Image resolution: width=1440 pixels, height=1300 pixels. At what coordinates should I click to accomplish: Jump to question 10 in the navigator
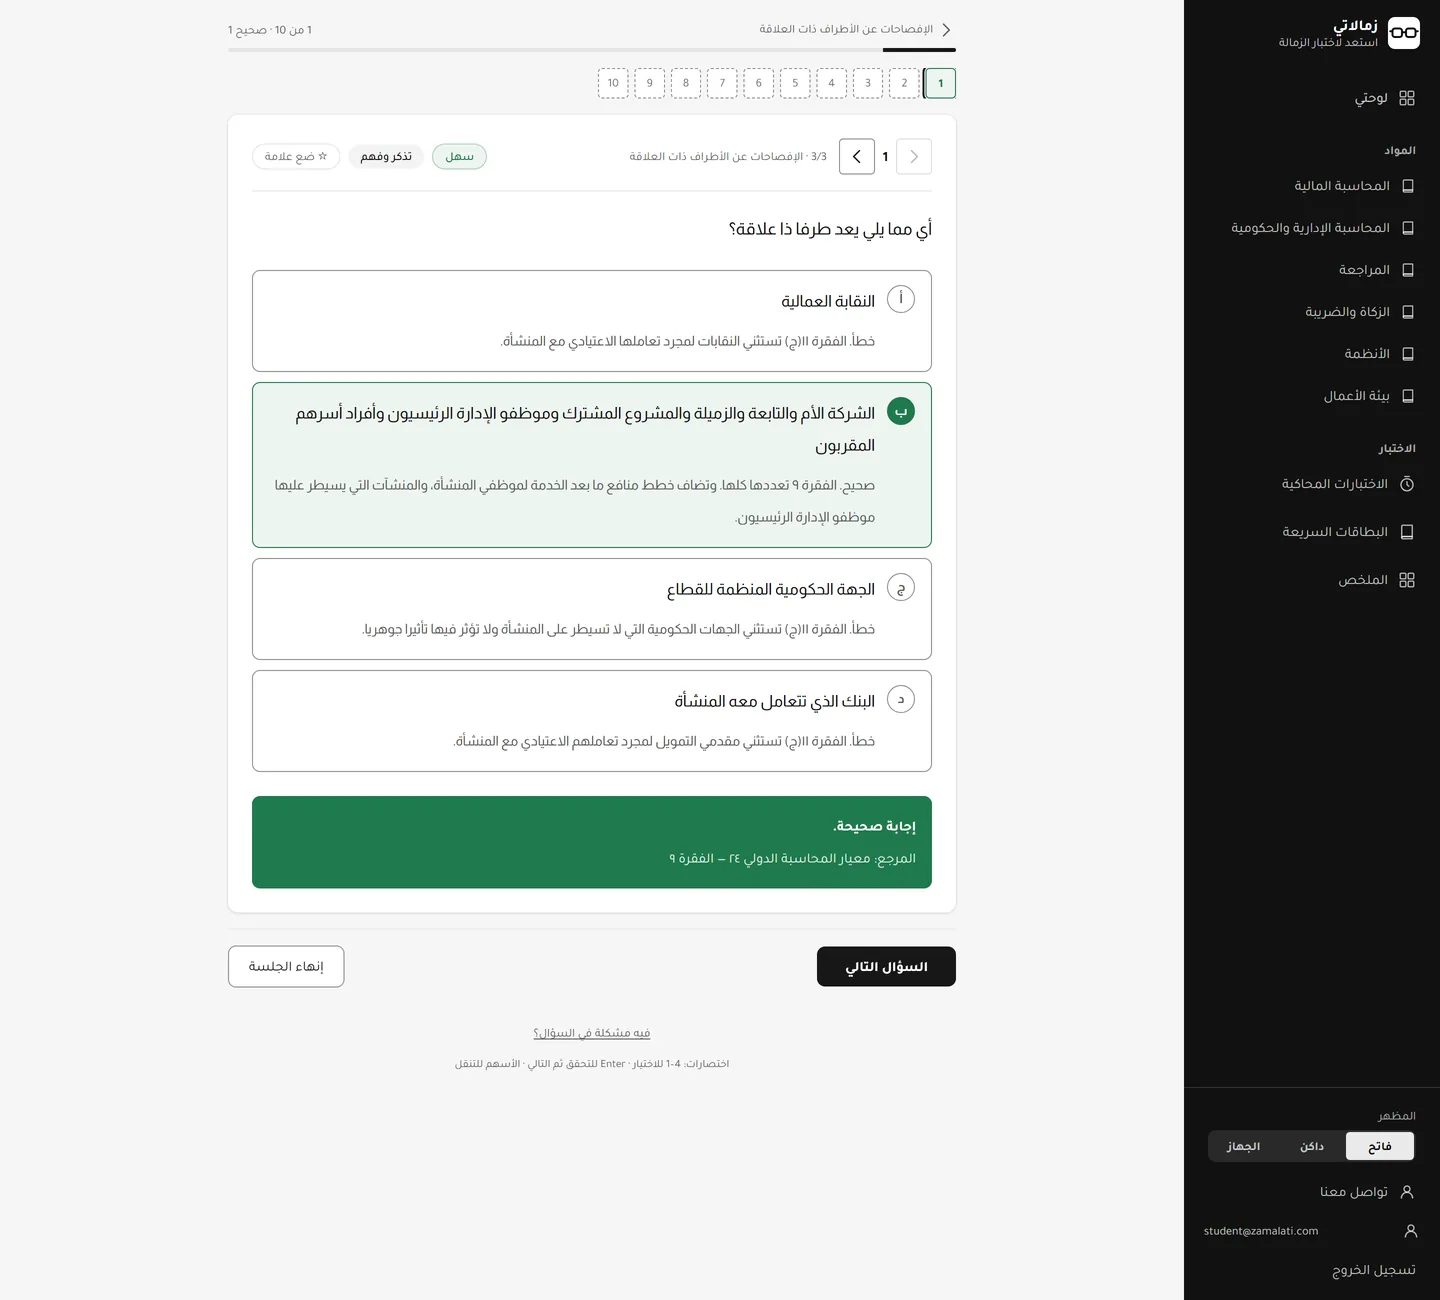click(x=613, y=83)
